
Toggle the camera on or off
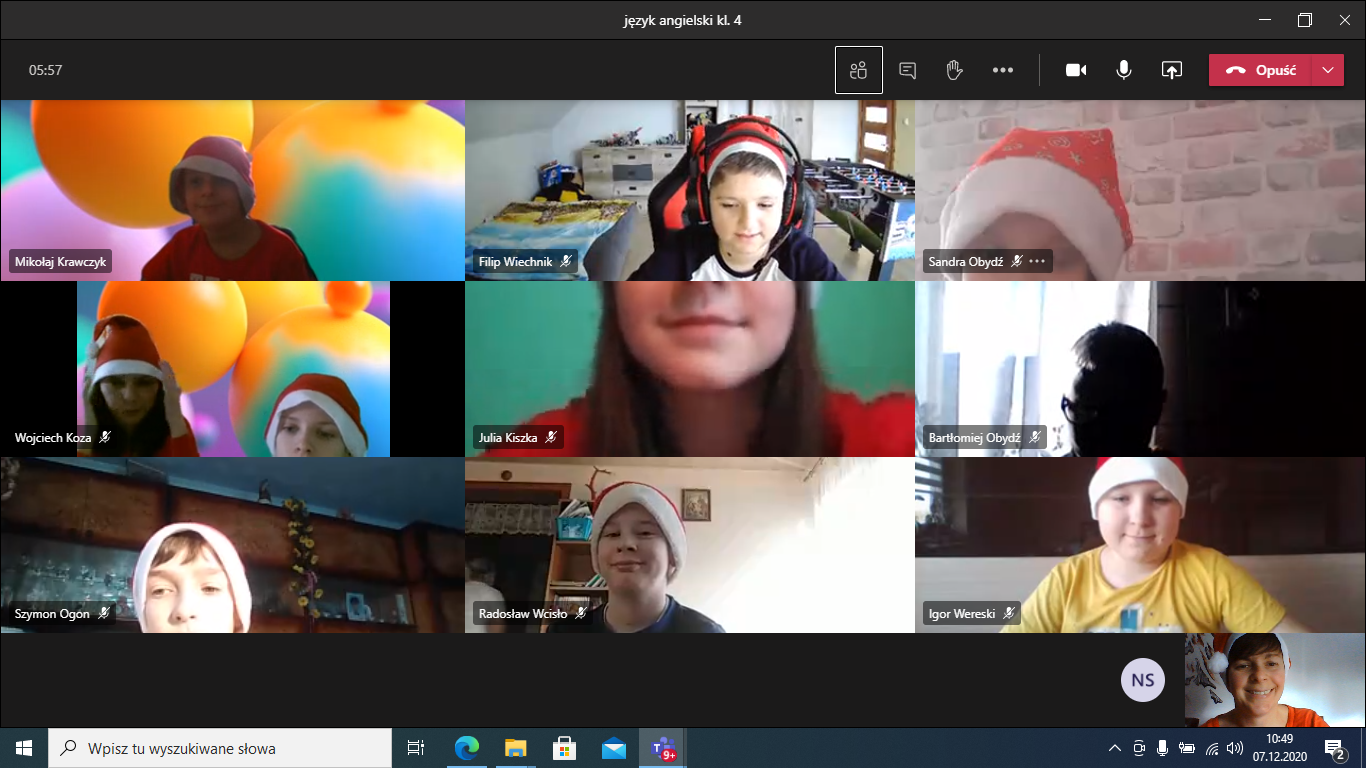coord(1076,70)
